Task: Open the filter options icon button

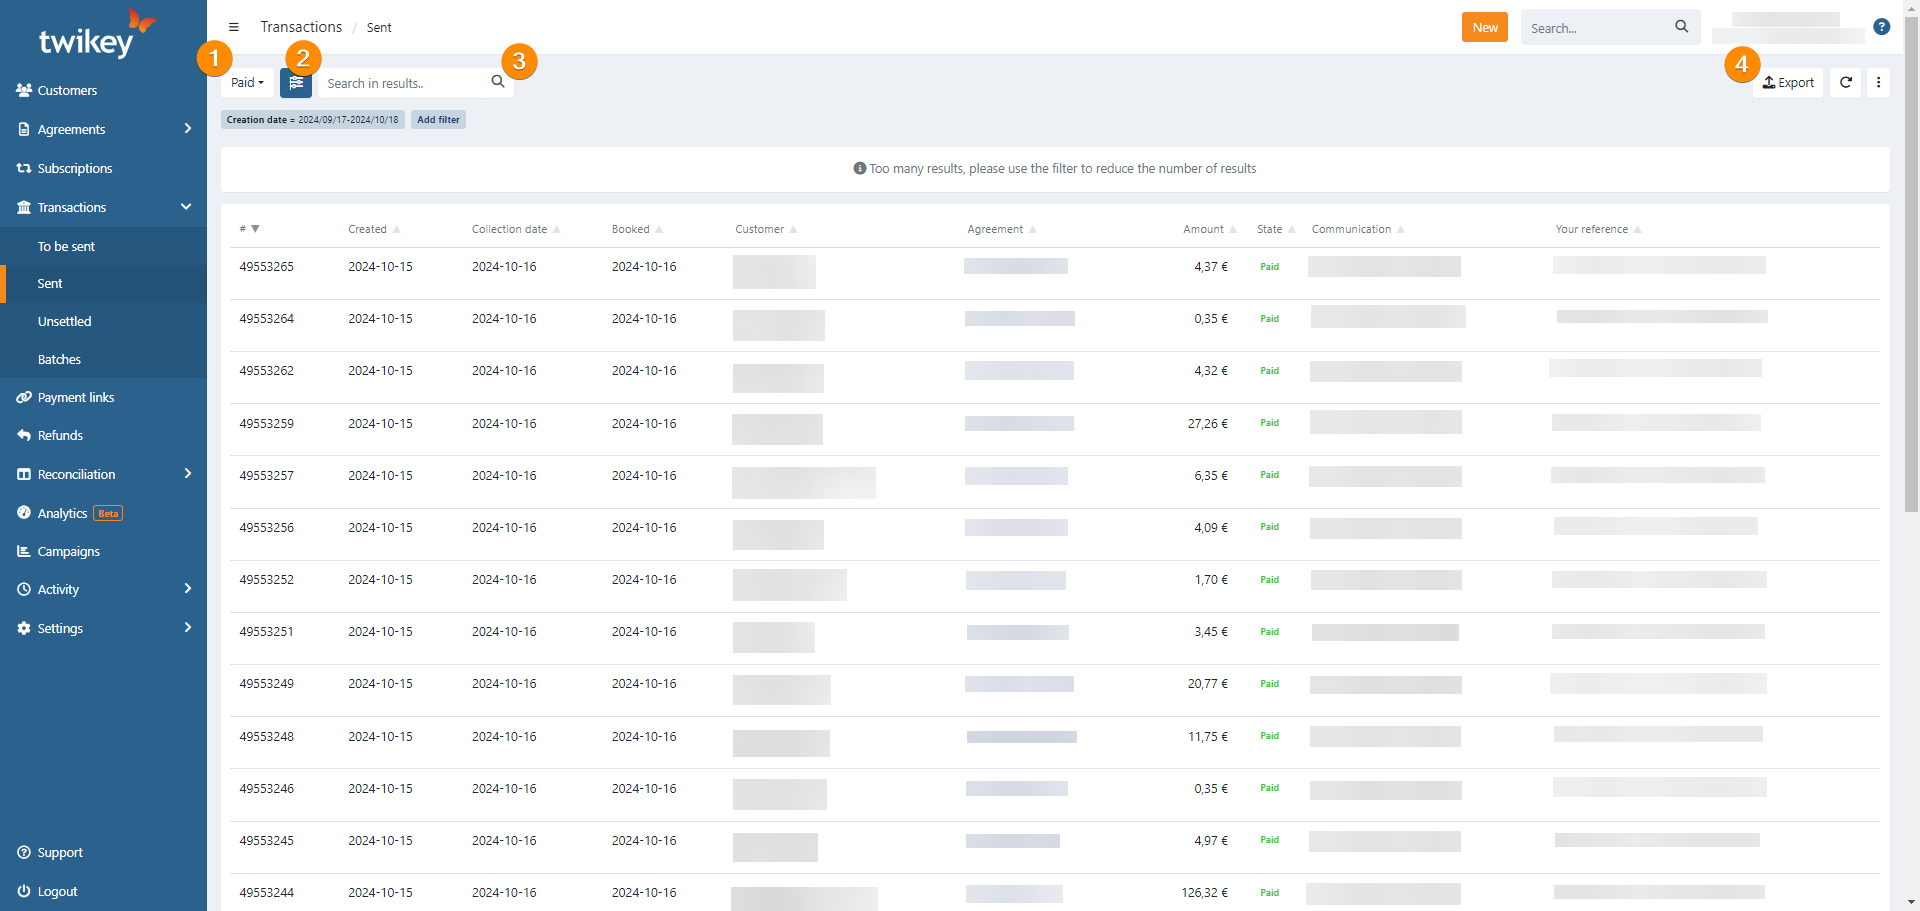Action: coord(296,83)
